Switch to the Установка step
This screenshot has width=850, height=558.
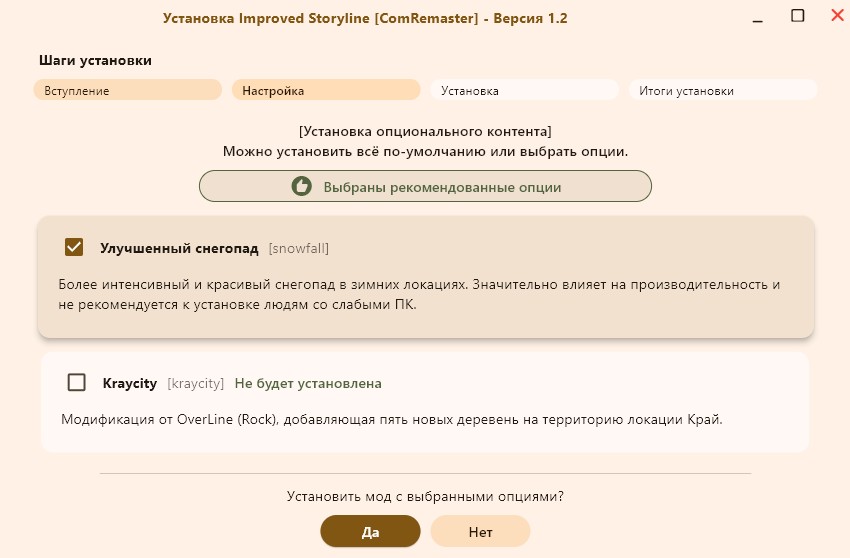[524, 90]
